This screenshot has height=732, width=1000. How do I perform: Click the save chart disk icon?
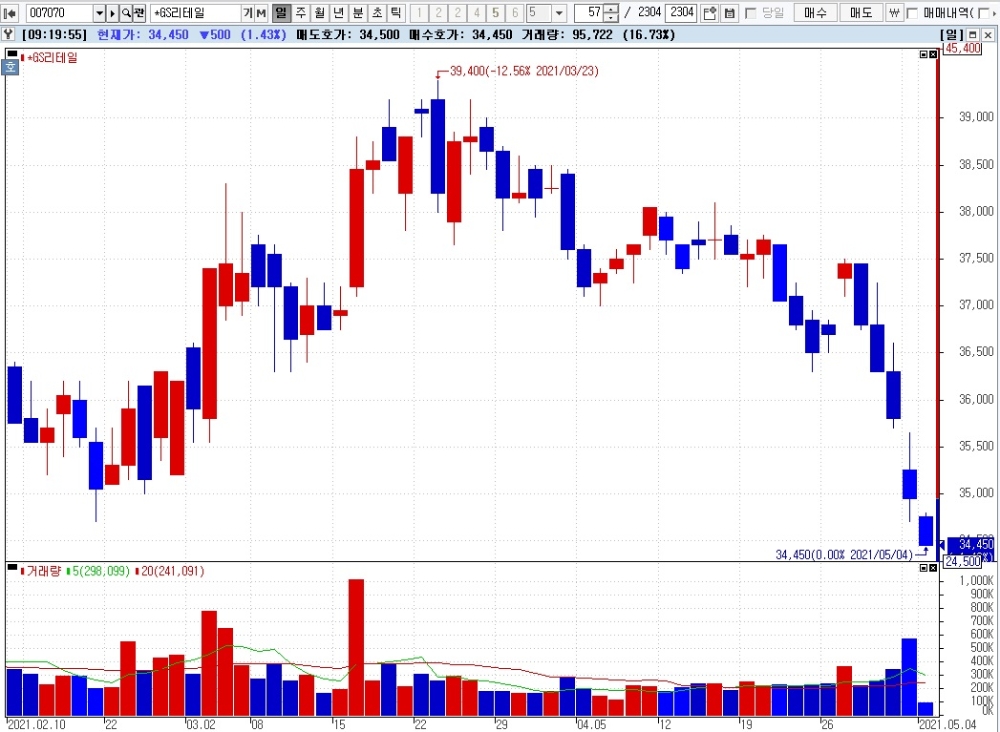coord(730,13)
